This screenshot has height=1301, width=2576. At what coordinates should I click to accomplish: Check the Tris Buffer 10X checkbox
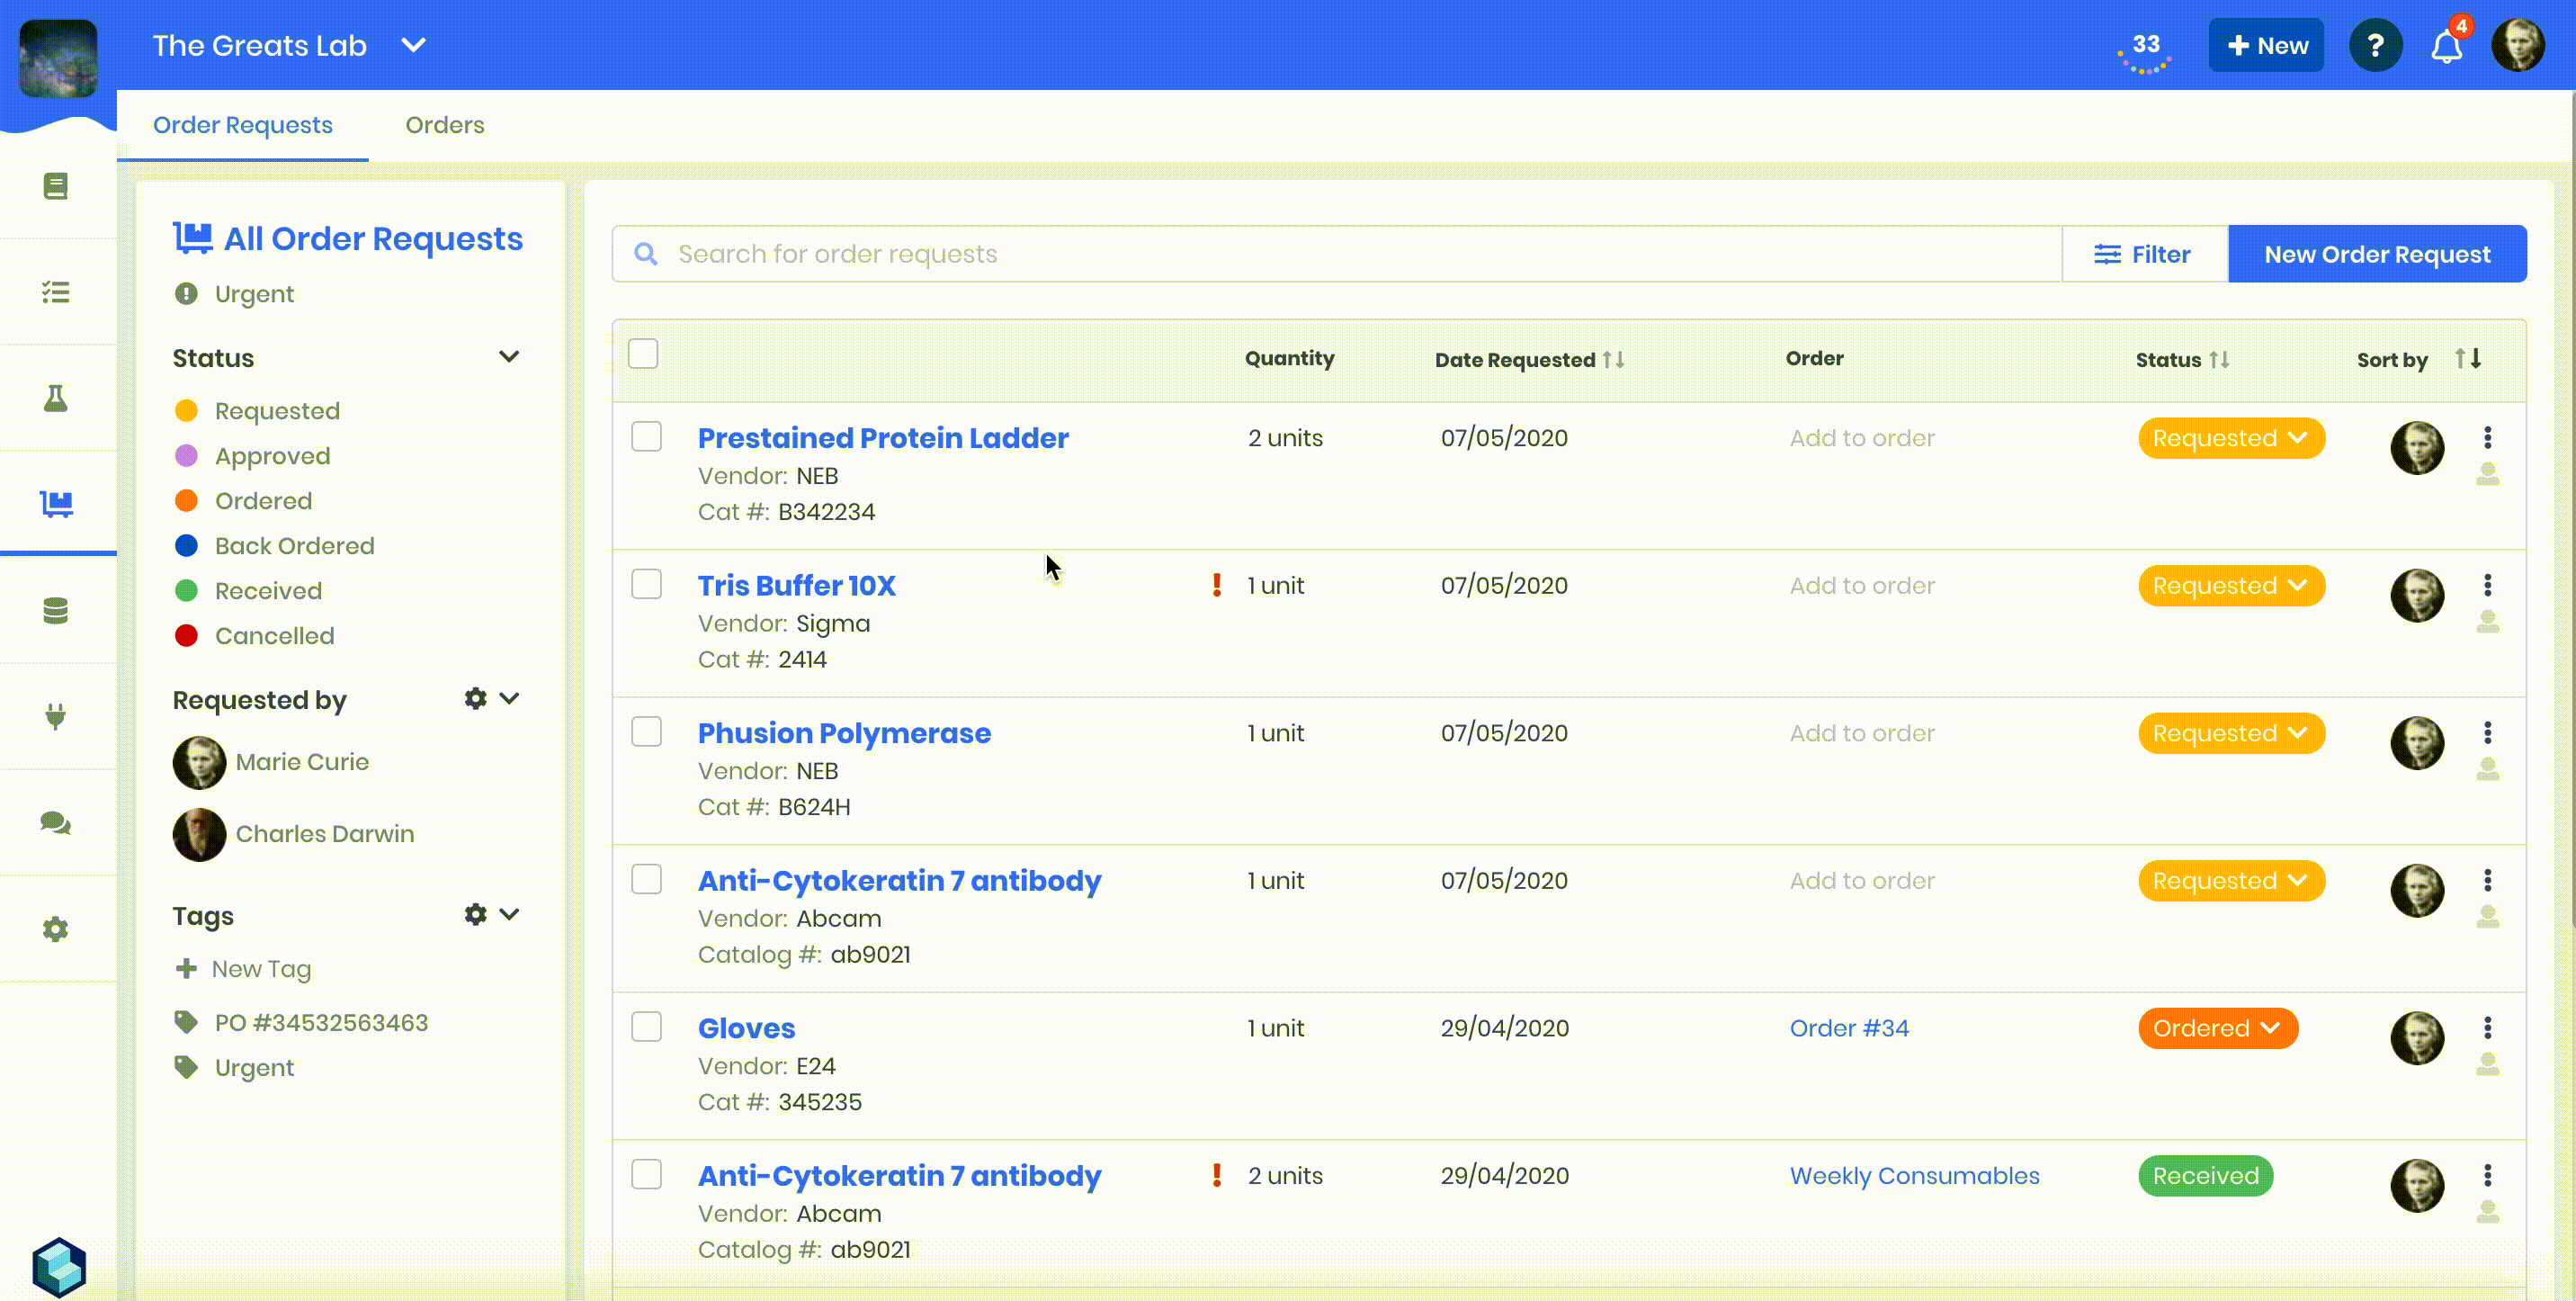click(x=646, y=584)
